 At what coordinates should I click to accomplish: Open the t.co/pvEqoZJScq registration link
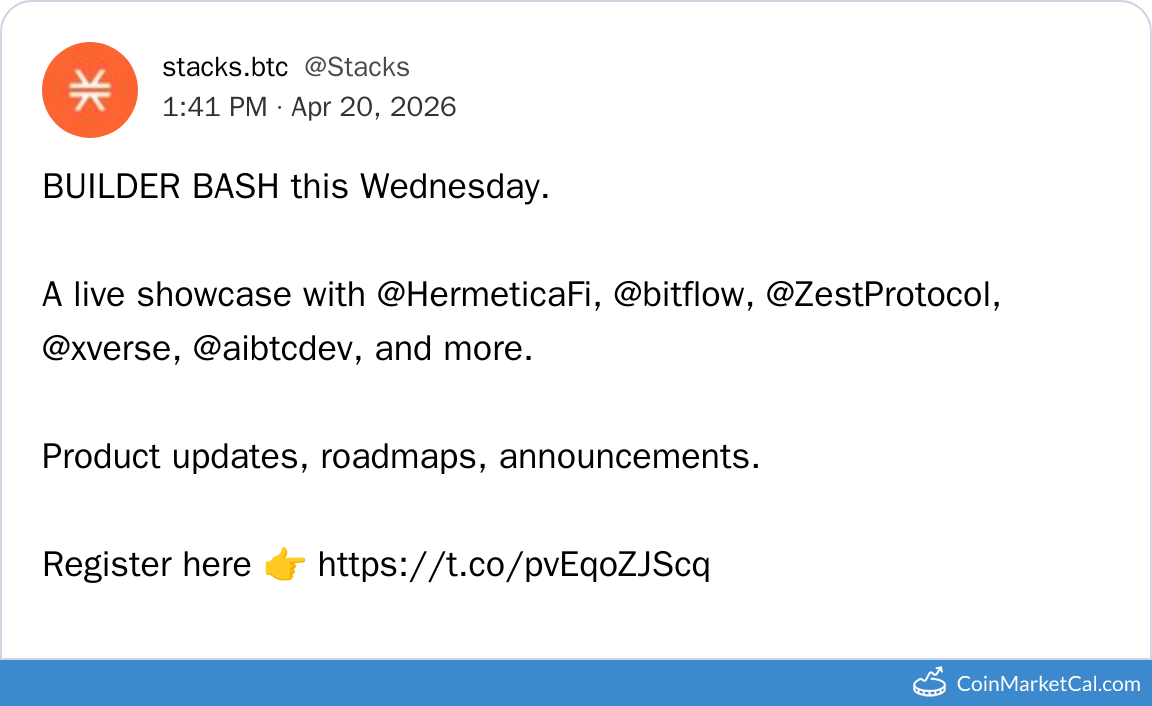(x=514, y=565)
